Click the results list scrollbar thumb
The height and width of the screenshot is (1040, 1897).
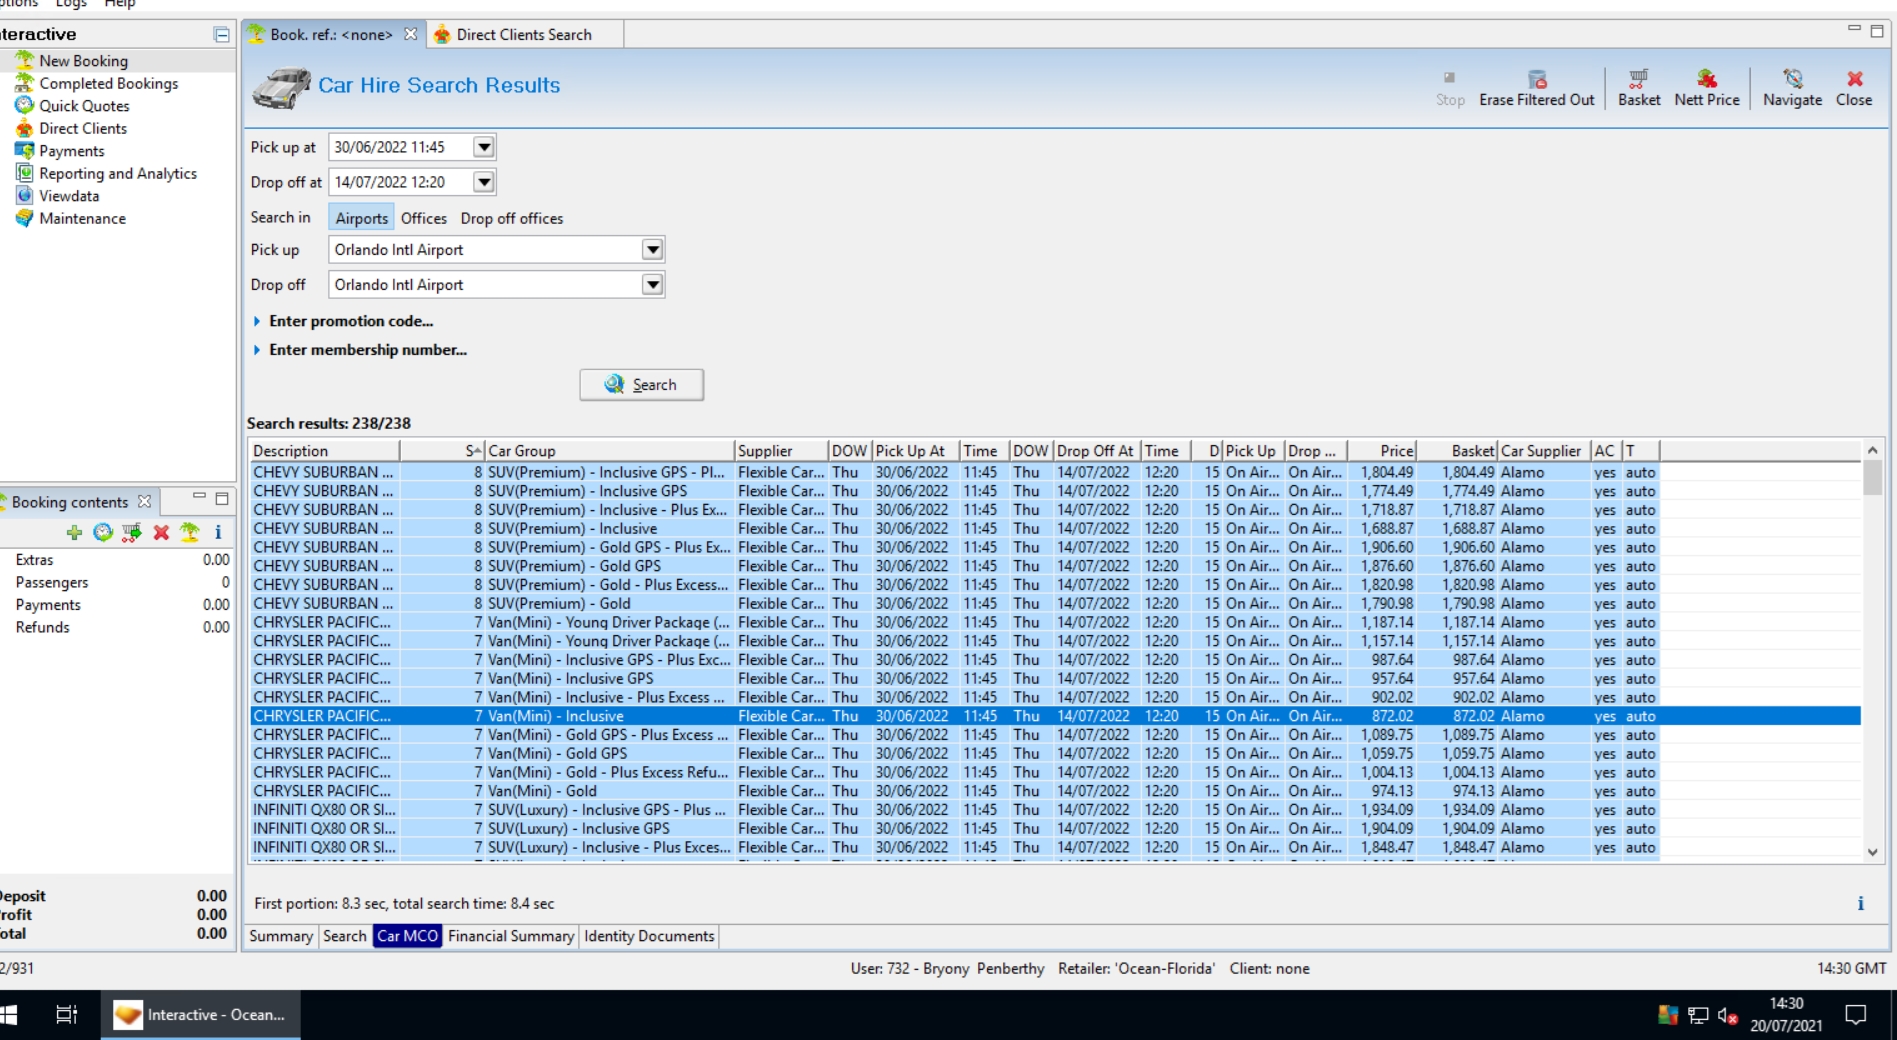point(1872,478)
